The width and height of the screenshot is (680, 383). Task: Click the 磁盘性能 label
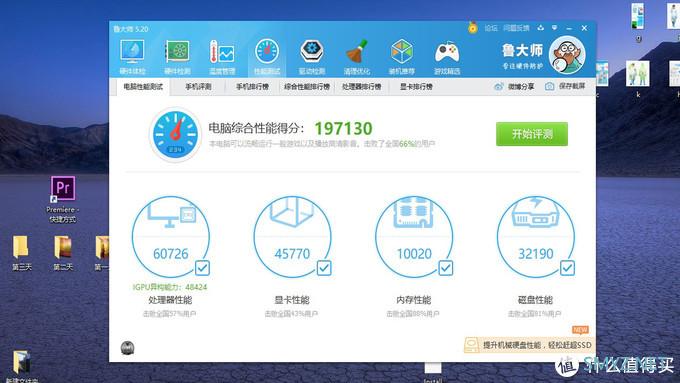pos(536,300)
